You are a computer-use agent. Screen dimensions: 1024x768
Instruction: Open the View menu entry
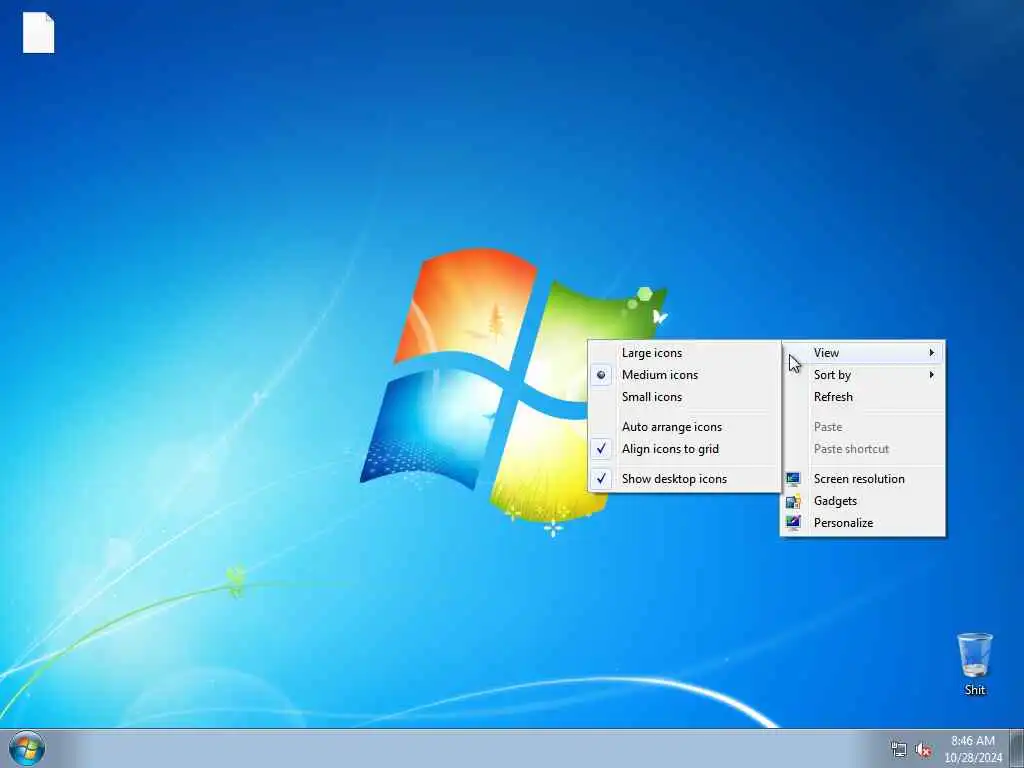863,353
